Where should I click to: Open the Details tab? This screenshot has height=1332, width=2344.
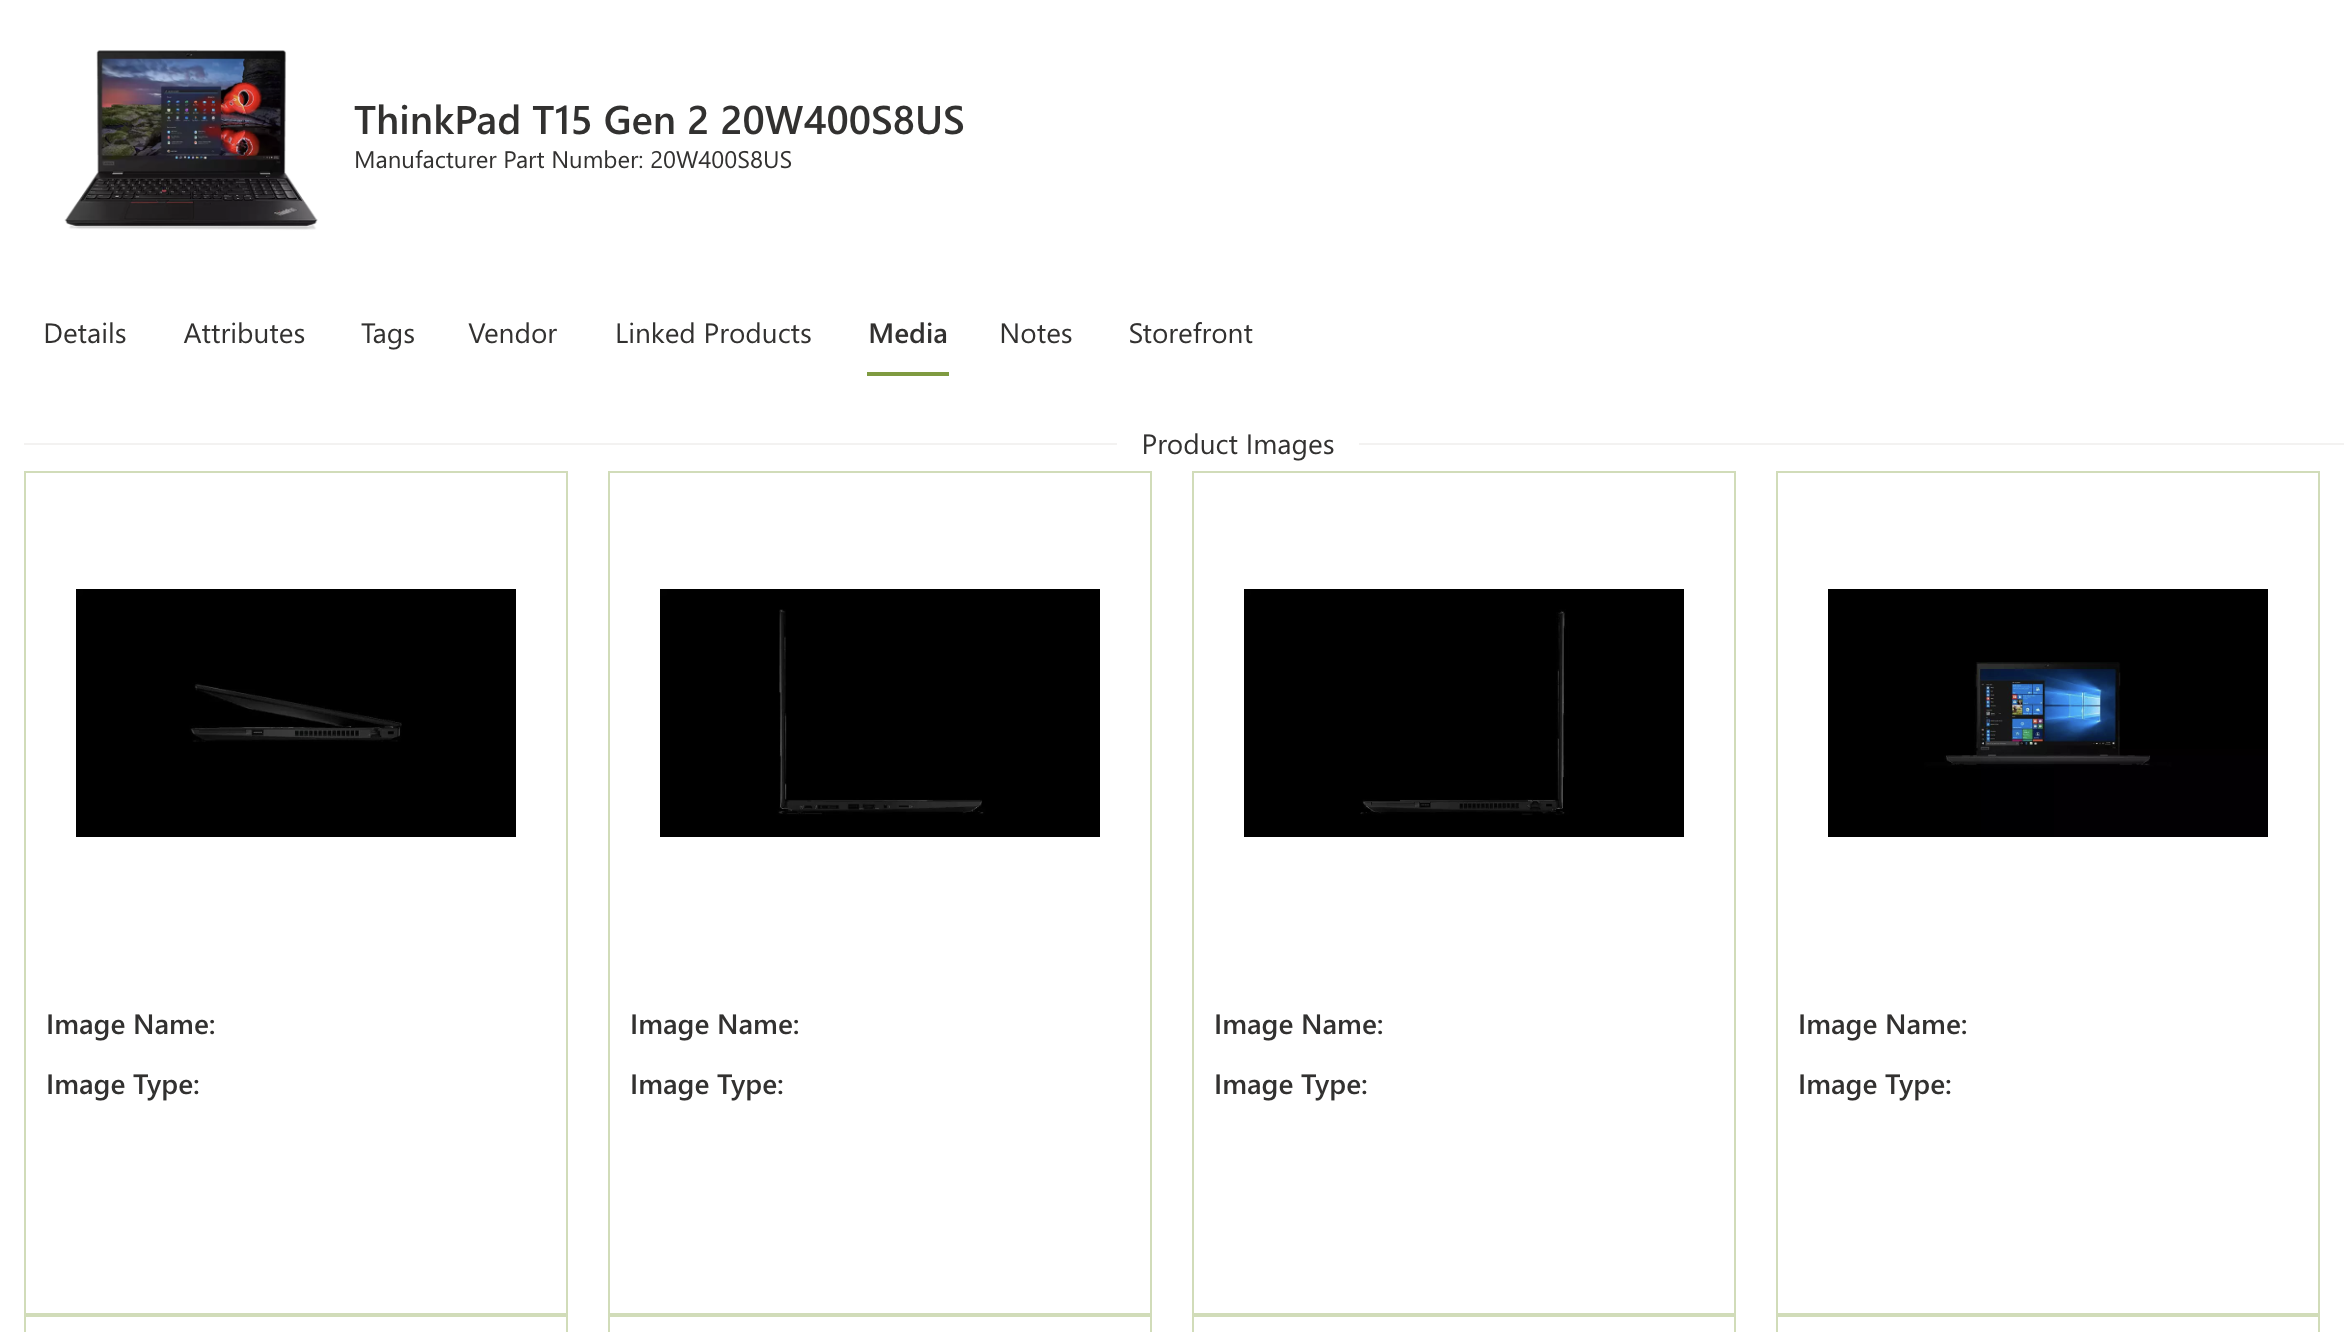coord(85,334)
